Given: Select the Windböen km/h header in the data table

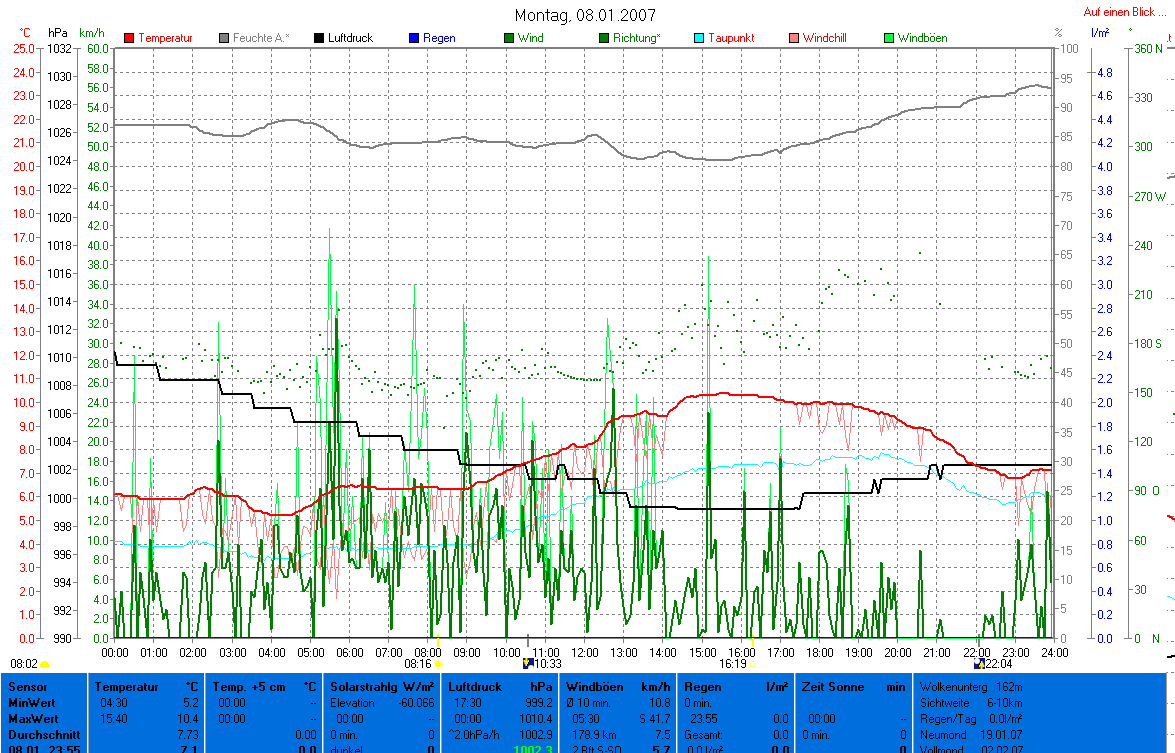Looking at the screenshot, I should (x=617, y=687).
